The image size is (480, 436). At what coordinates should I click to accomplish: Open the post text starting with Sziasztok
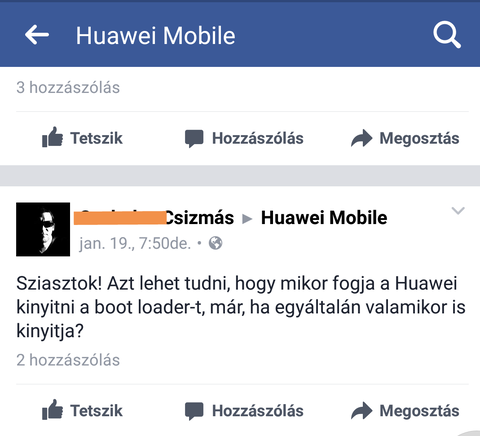(x=241, y=307)
